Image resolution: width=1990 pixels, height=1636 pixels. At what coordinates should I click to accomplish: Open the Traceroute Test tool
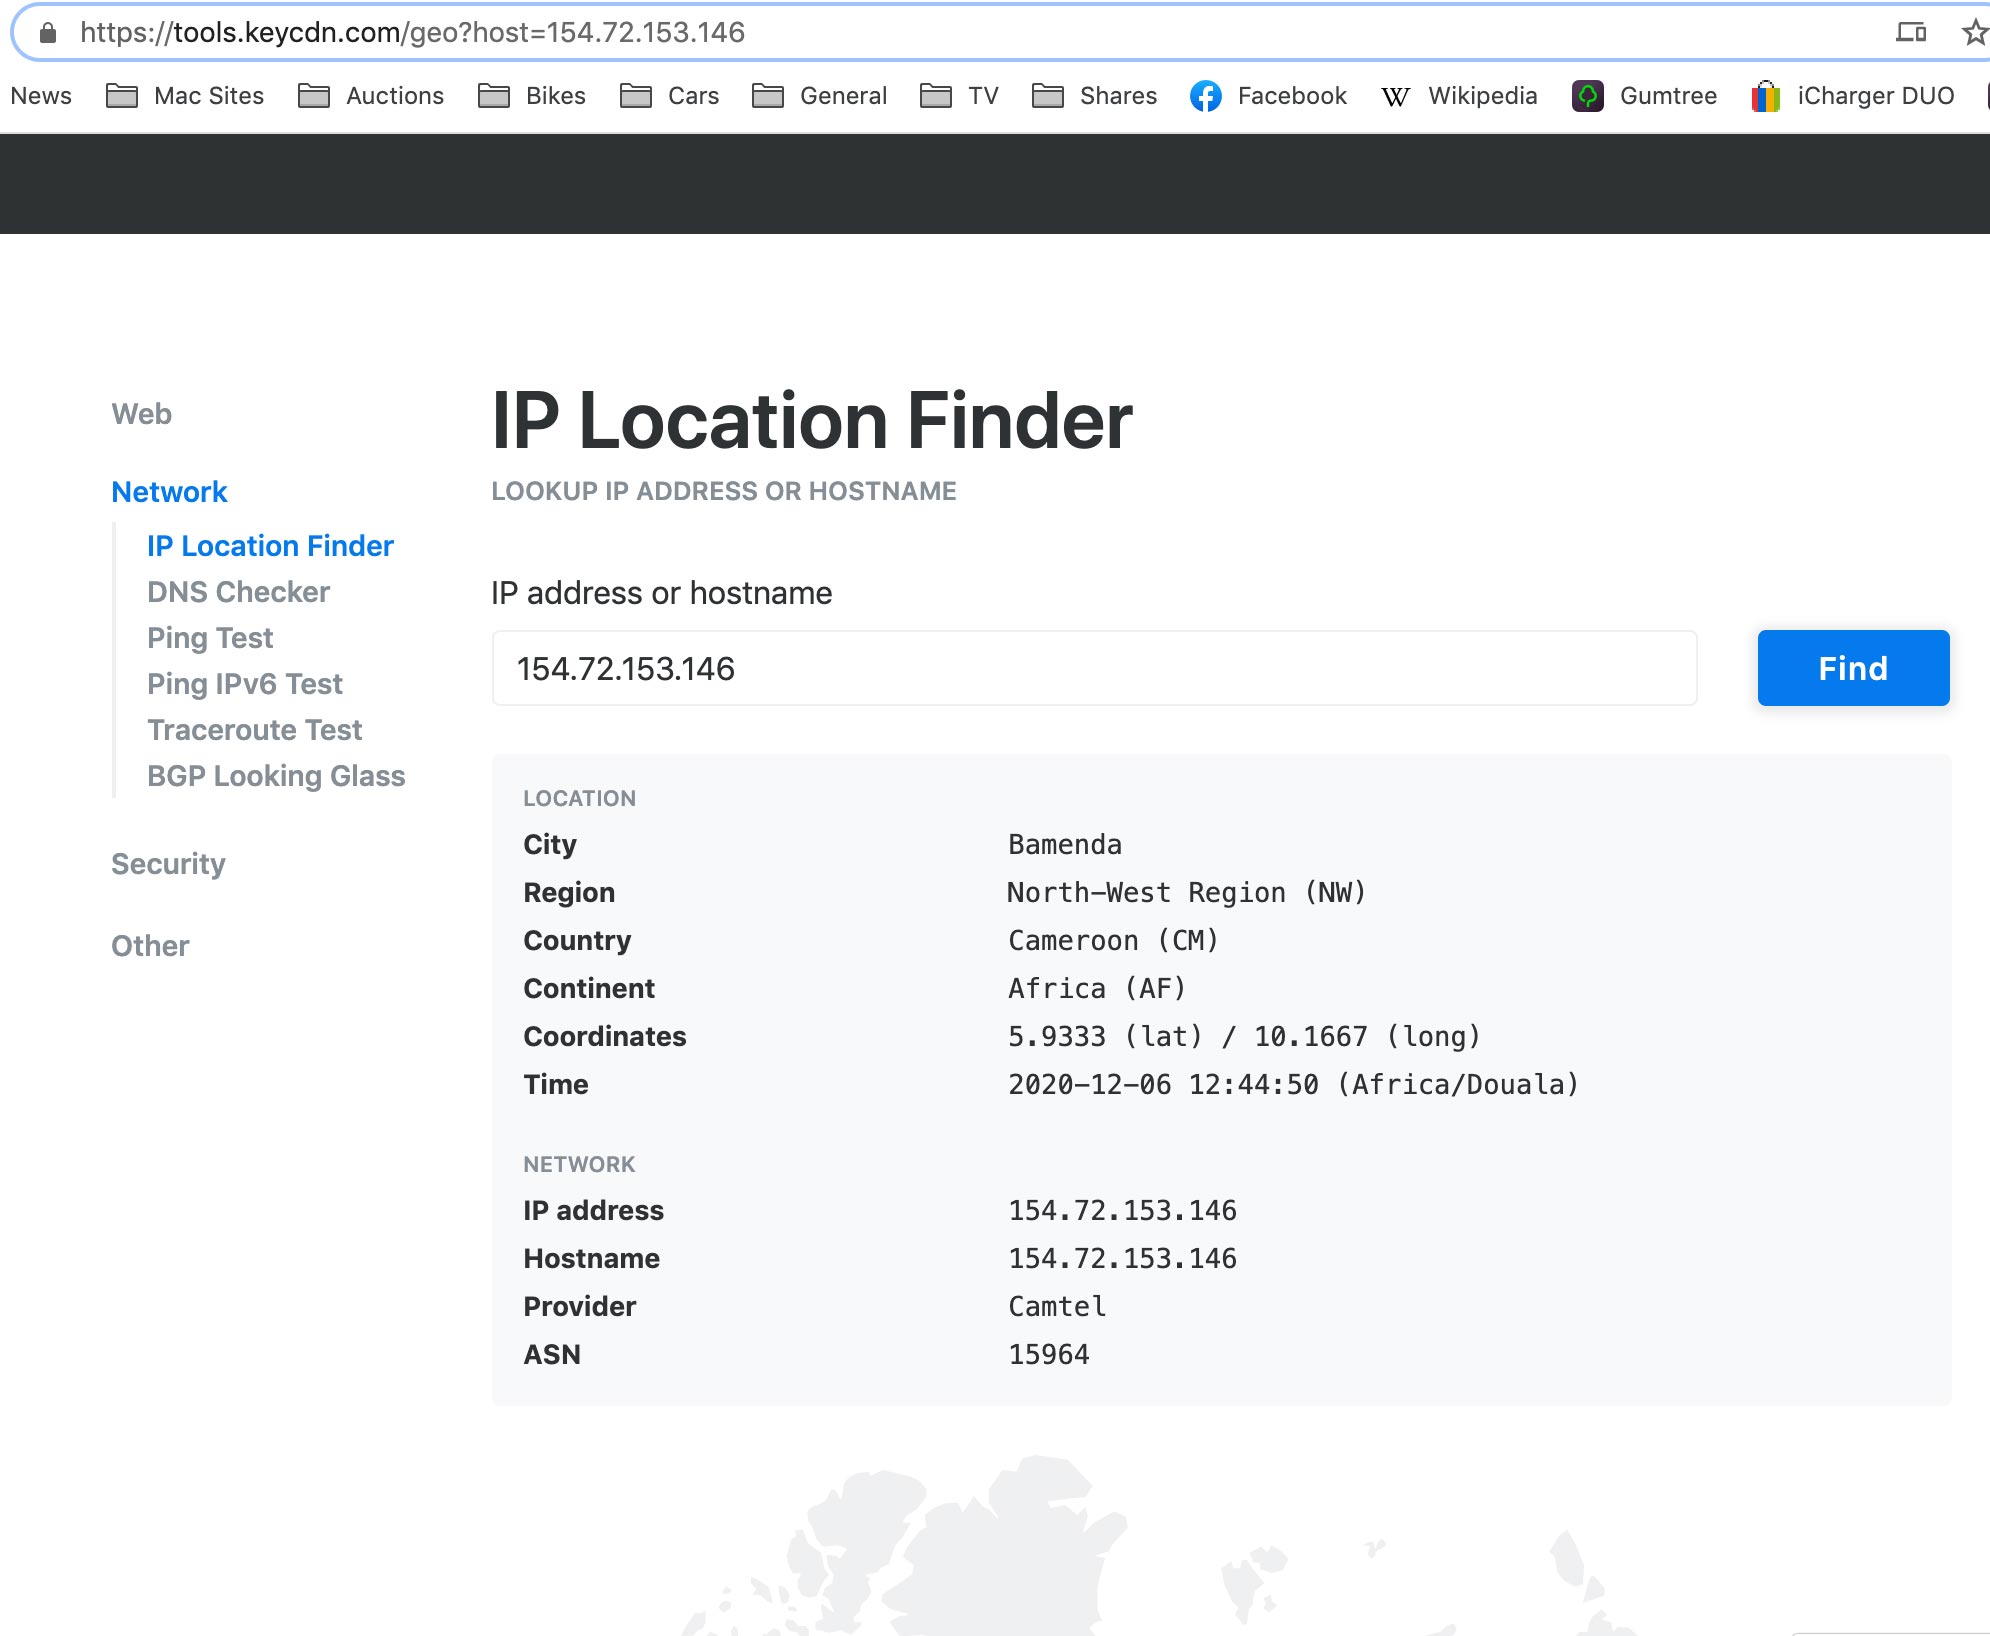pyautogui.click(x=254, y=730)
